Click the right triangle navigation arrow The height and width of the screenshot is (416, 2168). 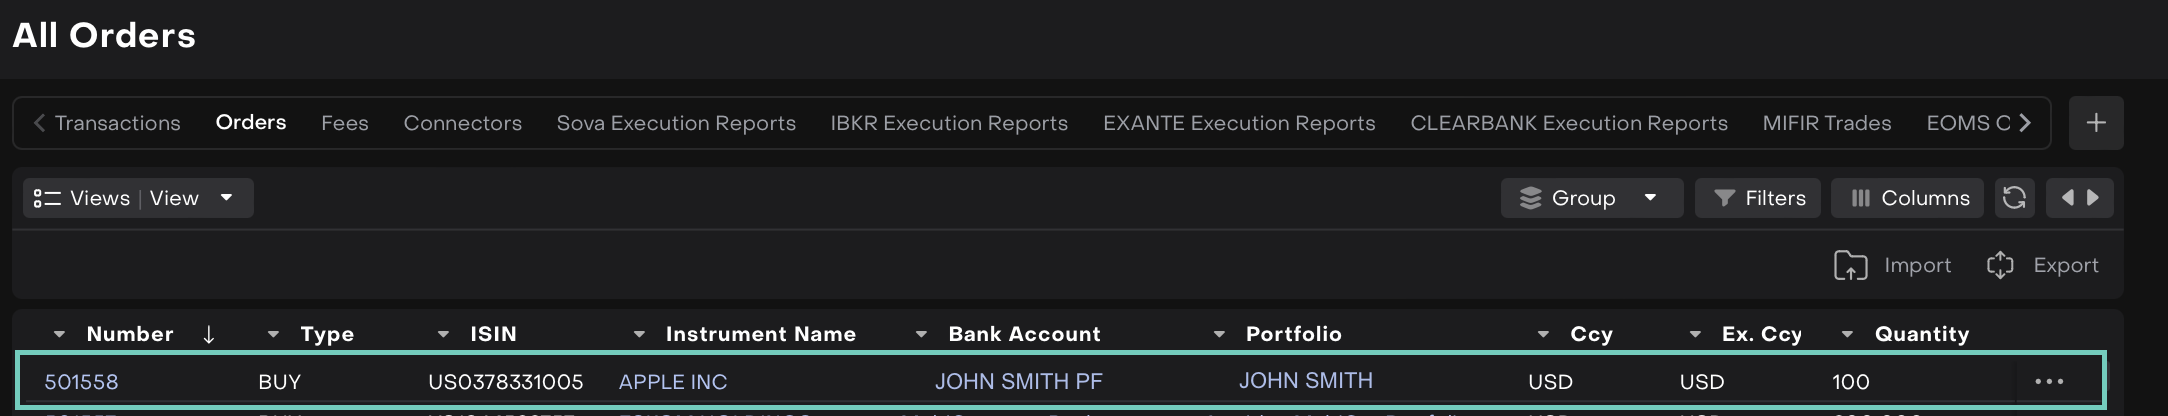(x=2093, y=198)
